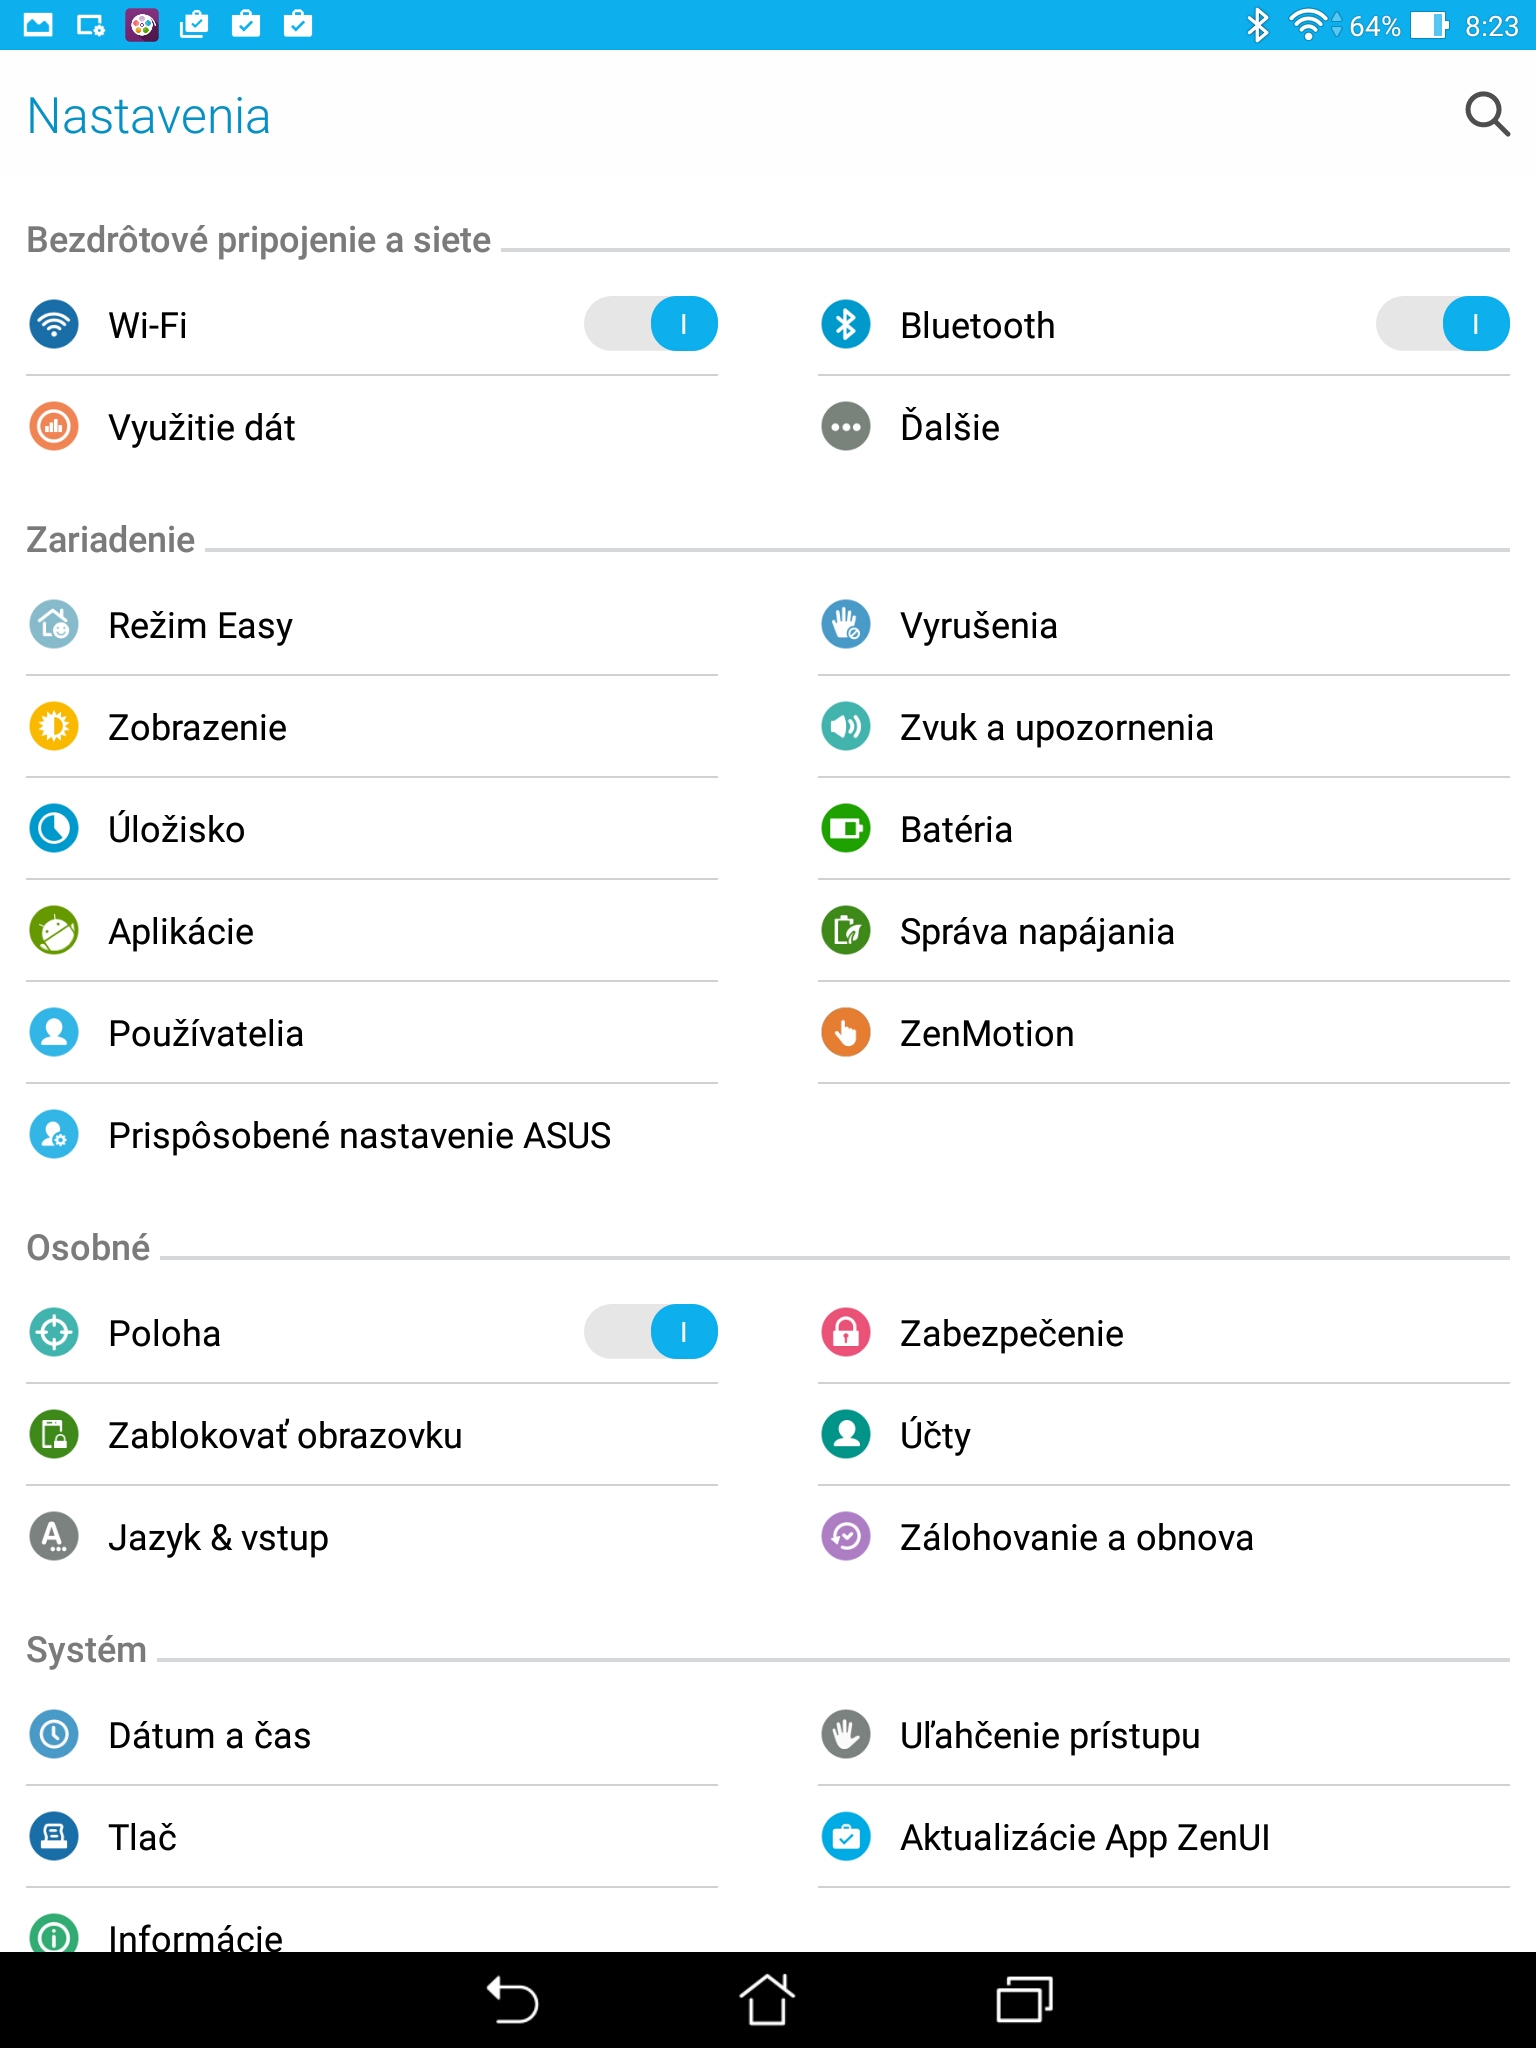Image resolution: width=1536 pixels, height=2048 pixels.
Task: Go to Uľahčenie prístupu accessibility
Action: (1049, 1735)
